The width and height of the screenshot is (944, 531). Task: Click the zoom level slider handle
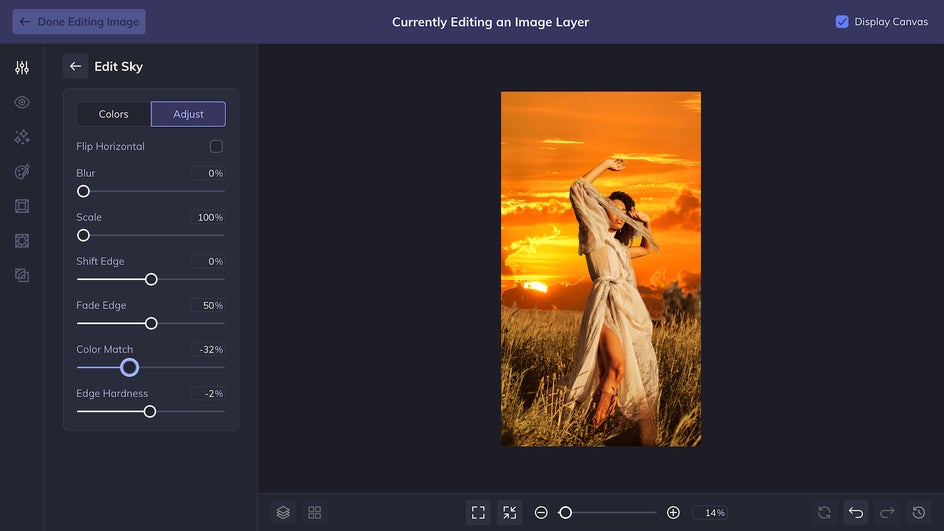[565, 512]
